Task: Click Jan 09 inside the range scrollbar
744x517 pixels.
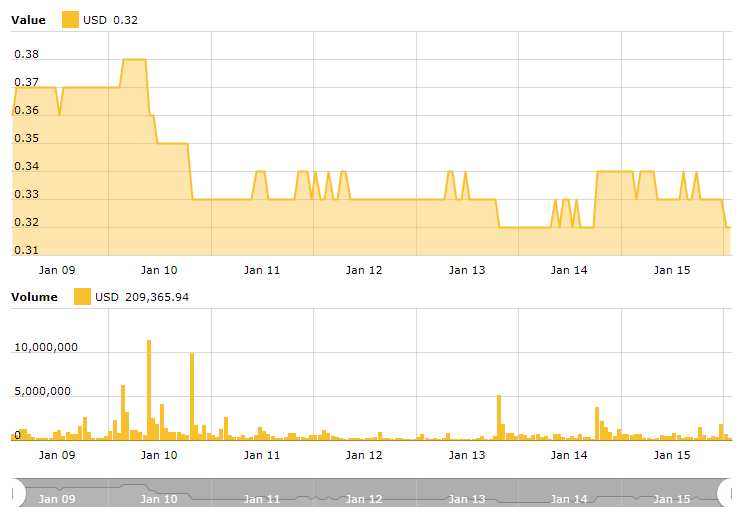Action: tap(57, 499)
